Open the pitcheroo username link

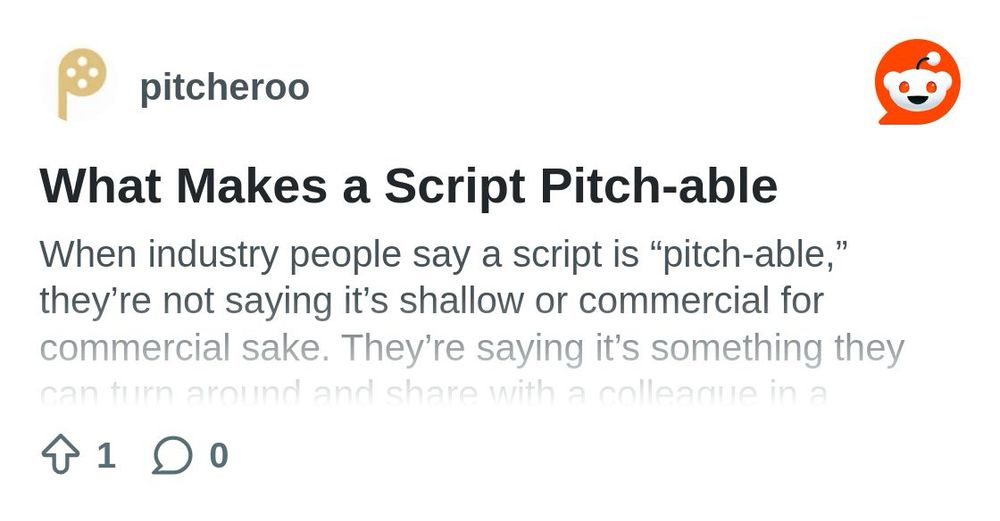tap(224, 86)
